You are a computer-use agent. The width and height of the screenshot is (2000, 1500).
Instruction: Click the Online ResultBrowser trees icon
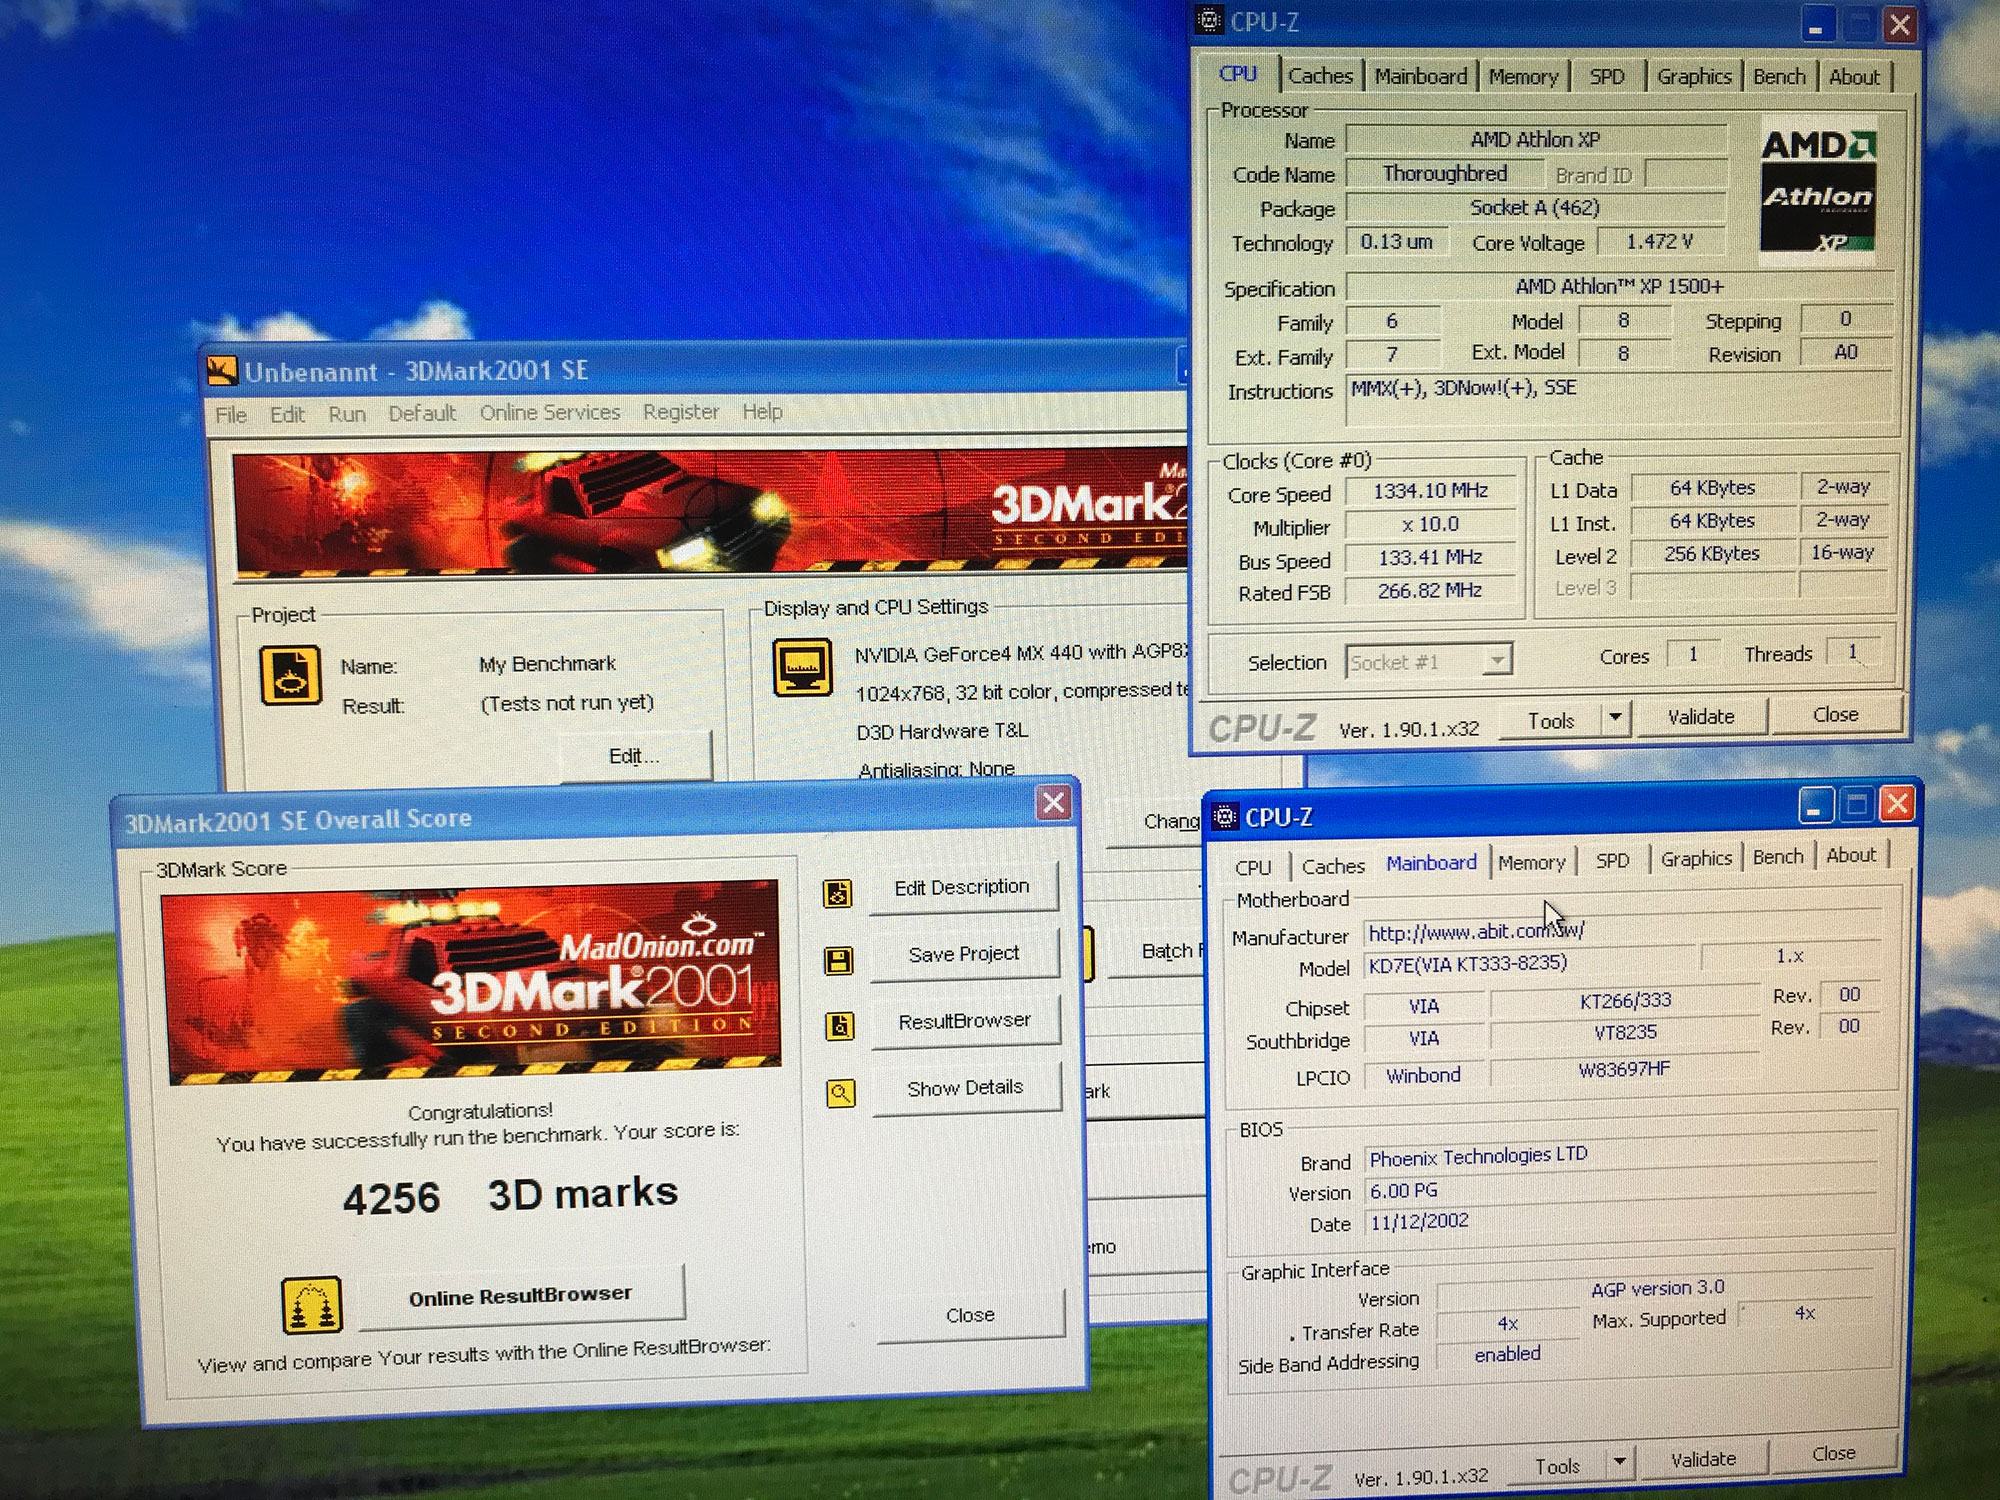[x=311, y=1305]
